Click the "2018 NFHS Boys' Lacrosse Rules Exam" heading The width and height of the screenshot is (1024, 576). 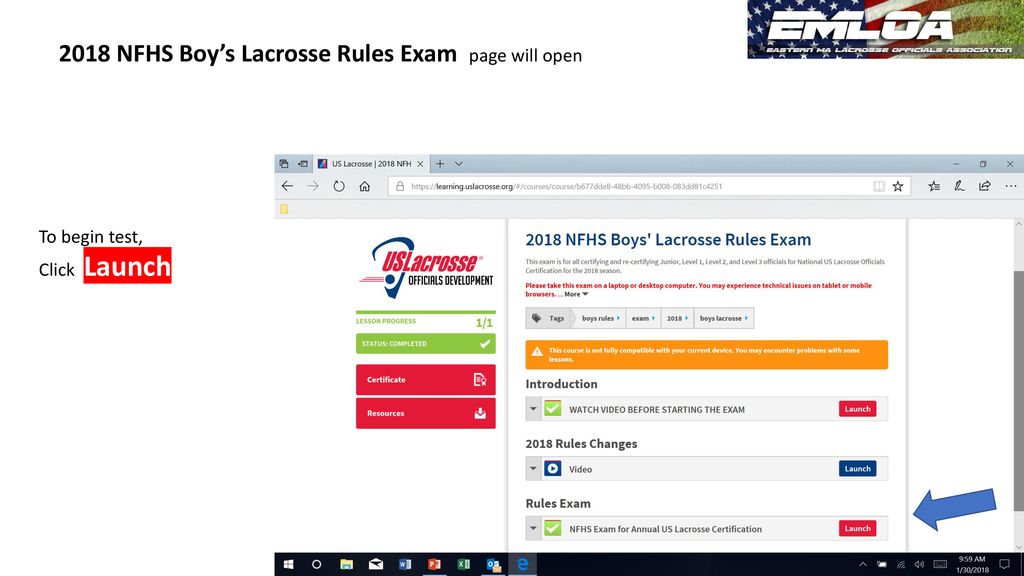(668, 240)
